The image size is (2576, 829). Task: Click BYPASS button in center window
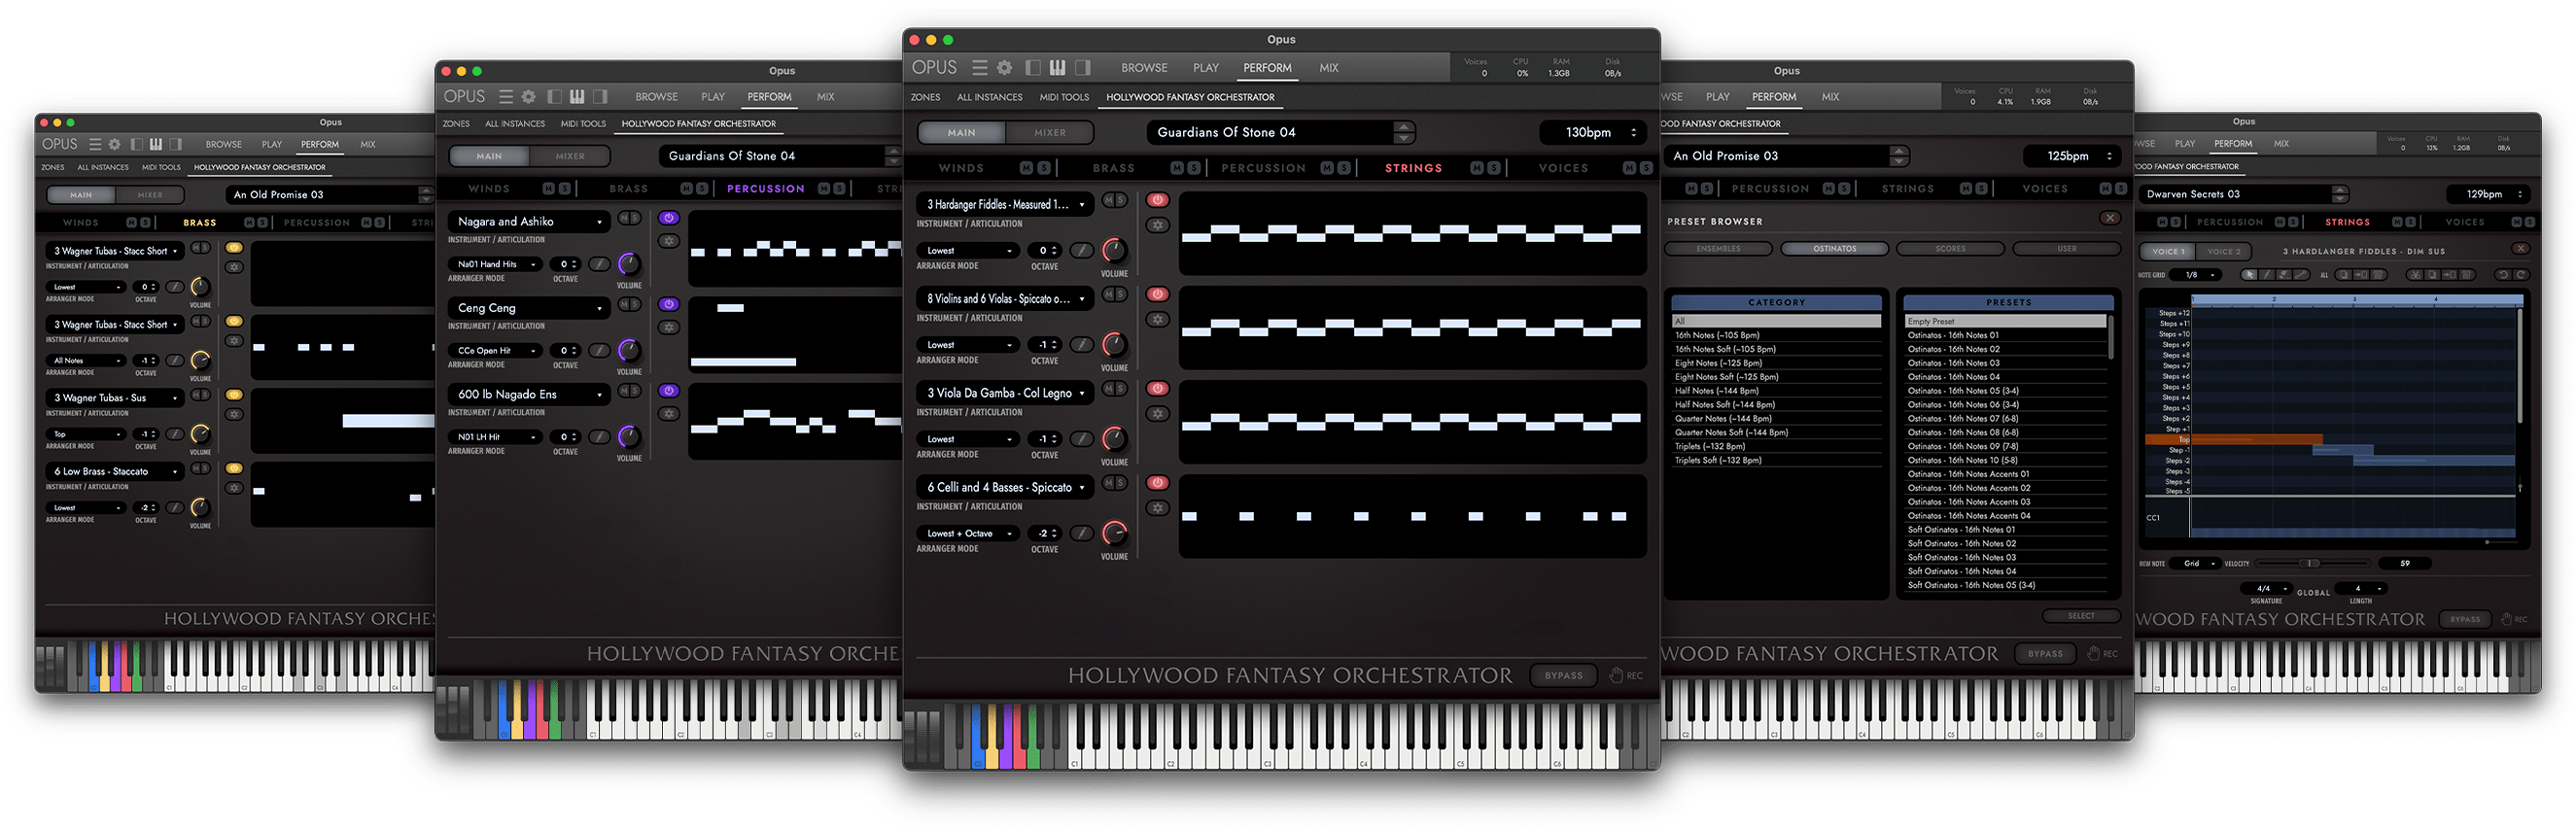pyautogui.click(x=1563, y=676)
